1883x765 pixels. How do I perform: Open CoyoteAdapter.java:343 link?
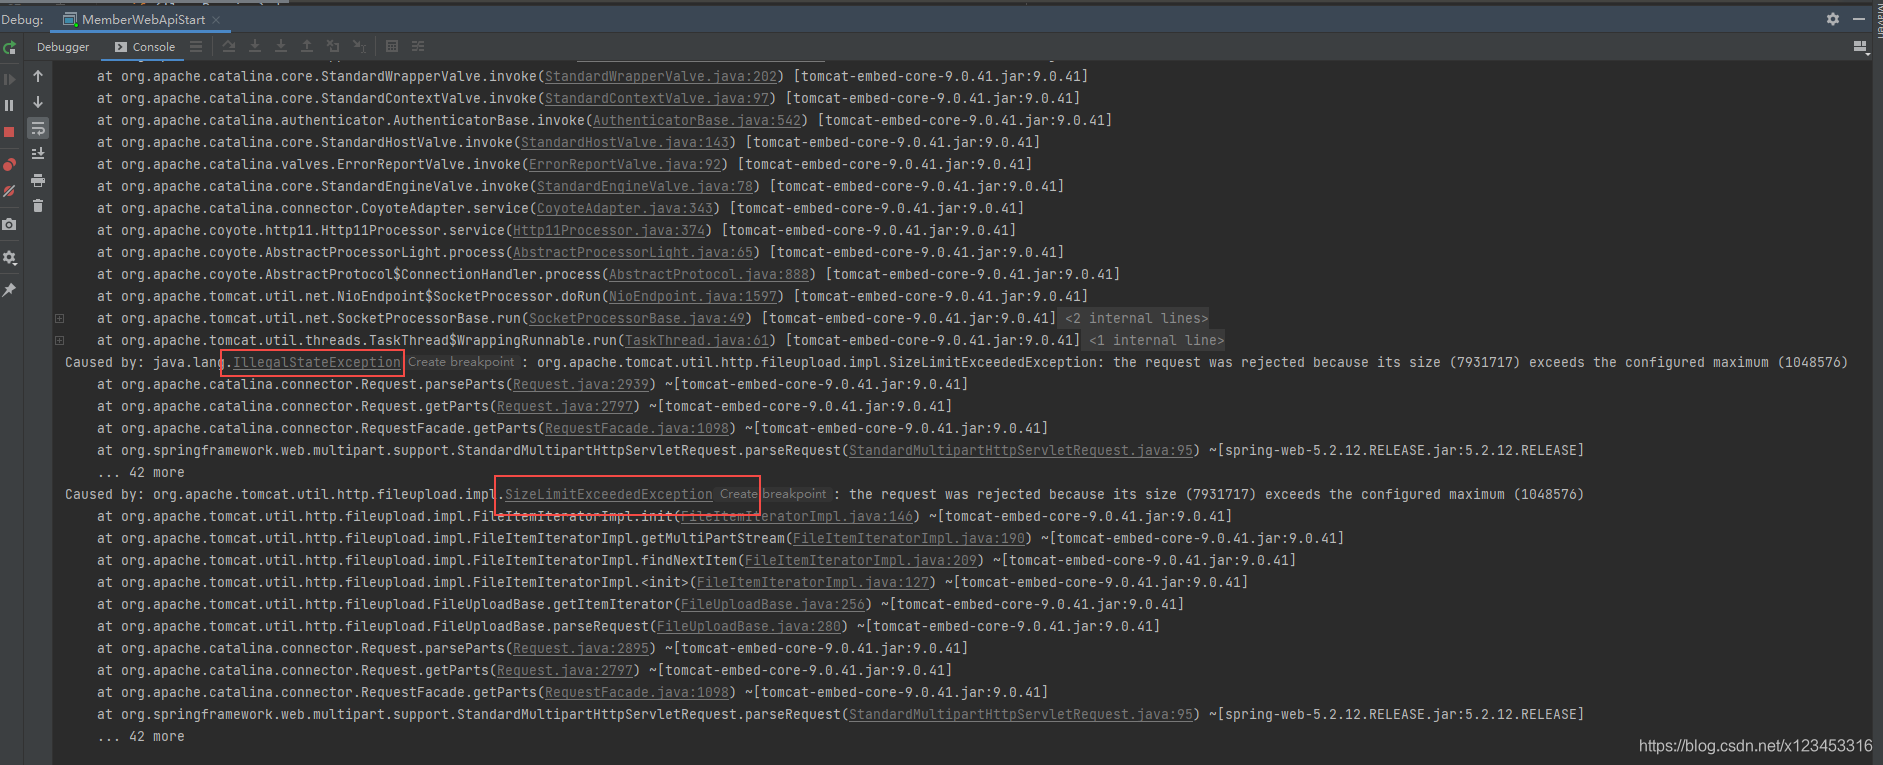(x=625, y=208)
